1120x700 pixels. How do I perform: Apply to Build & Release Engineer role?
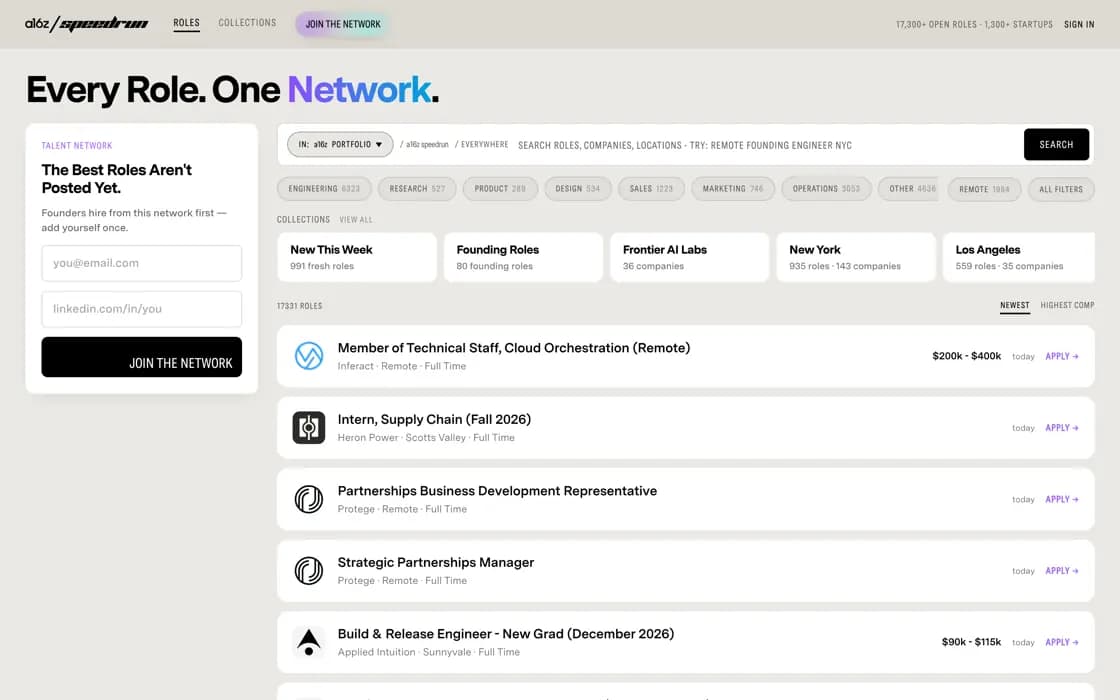(x=1061, y=641)
